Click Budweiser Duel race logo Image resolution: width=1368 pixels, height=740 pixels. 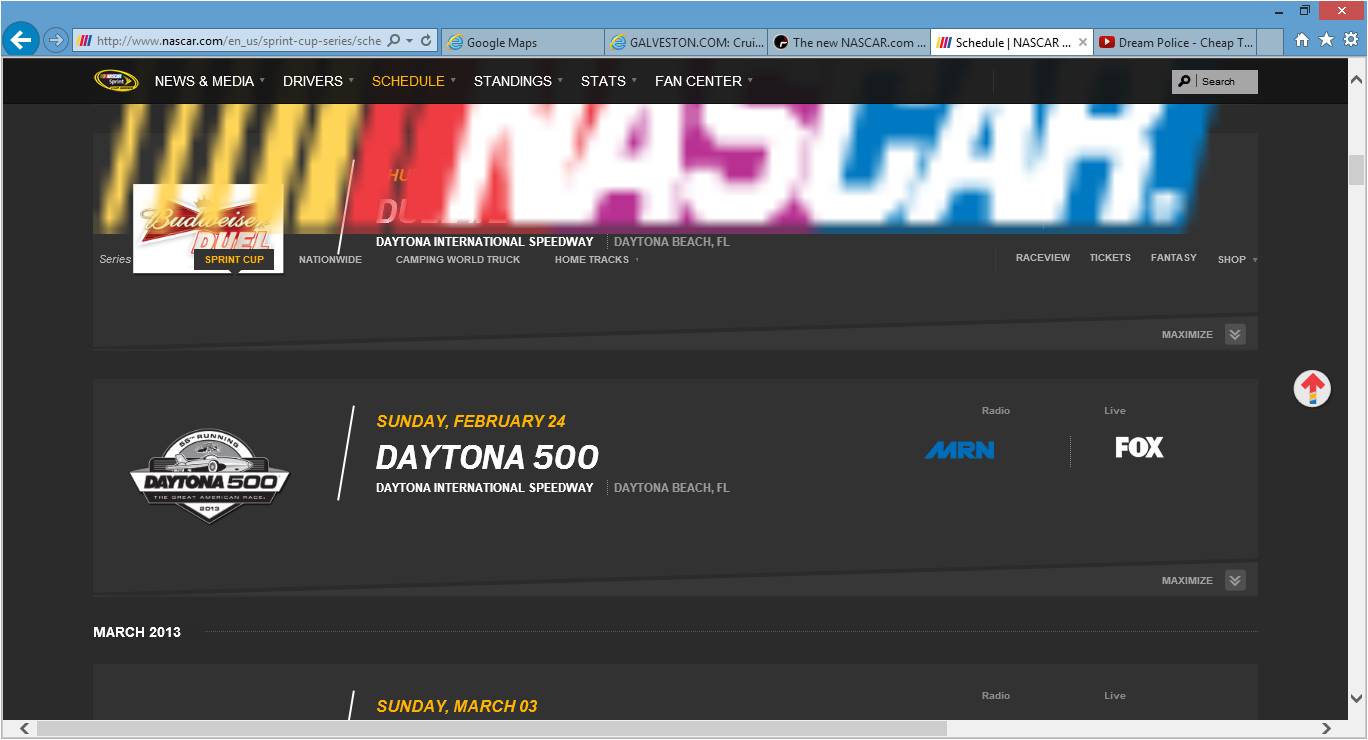pyautogui.click(x=208, y=227)
